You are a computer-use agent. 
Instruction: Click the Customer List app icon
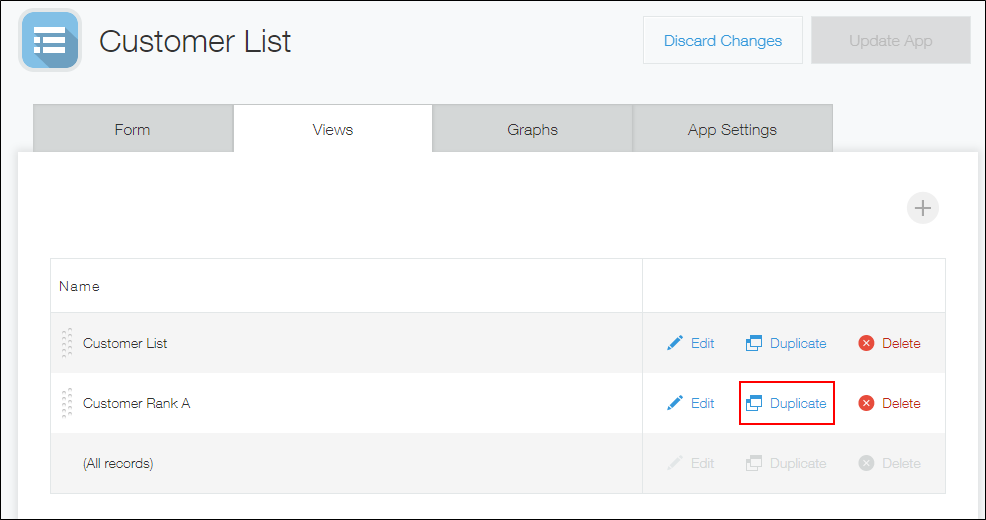coord(49,41)
